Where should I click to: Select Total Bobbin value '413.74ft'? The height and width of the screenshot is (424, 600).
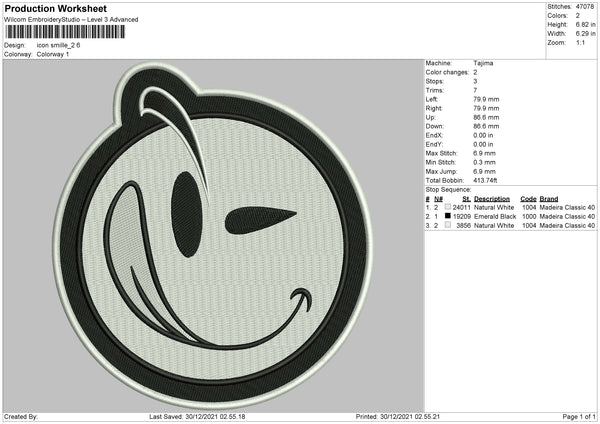click(485, 181)
